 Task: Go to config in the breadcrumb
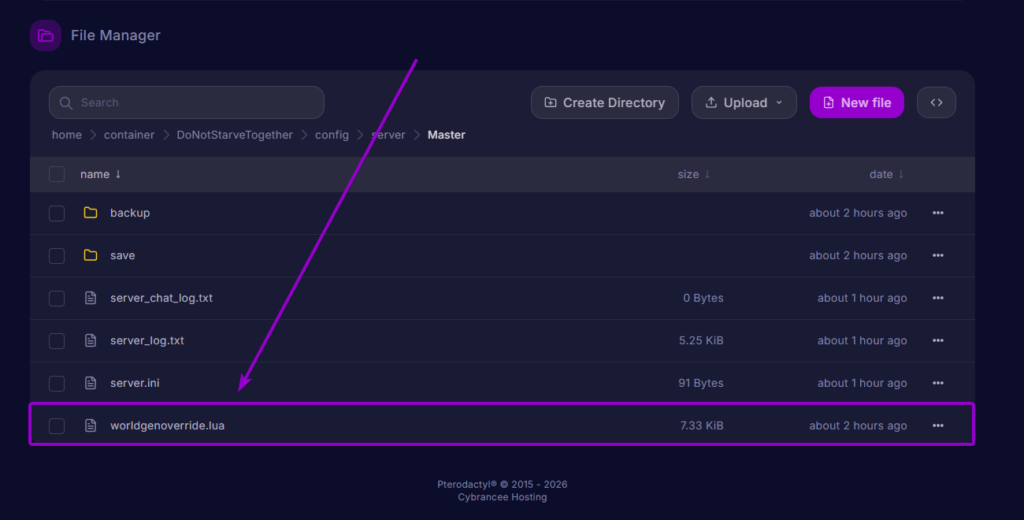point(332,135)
